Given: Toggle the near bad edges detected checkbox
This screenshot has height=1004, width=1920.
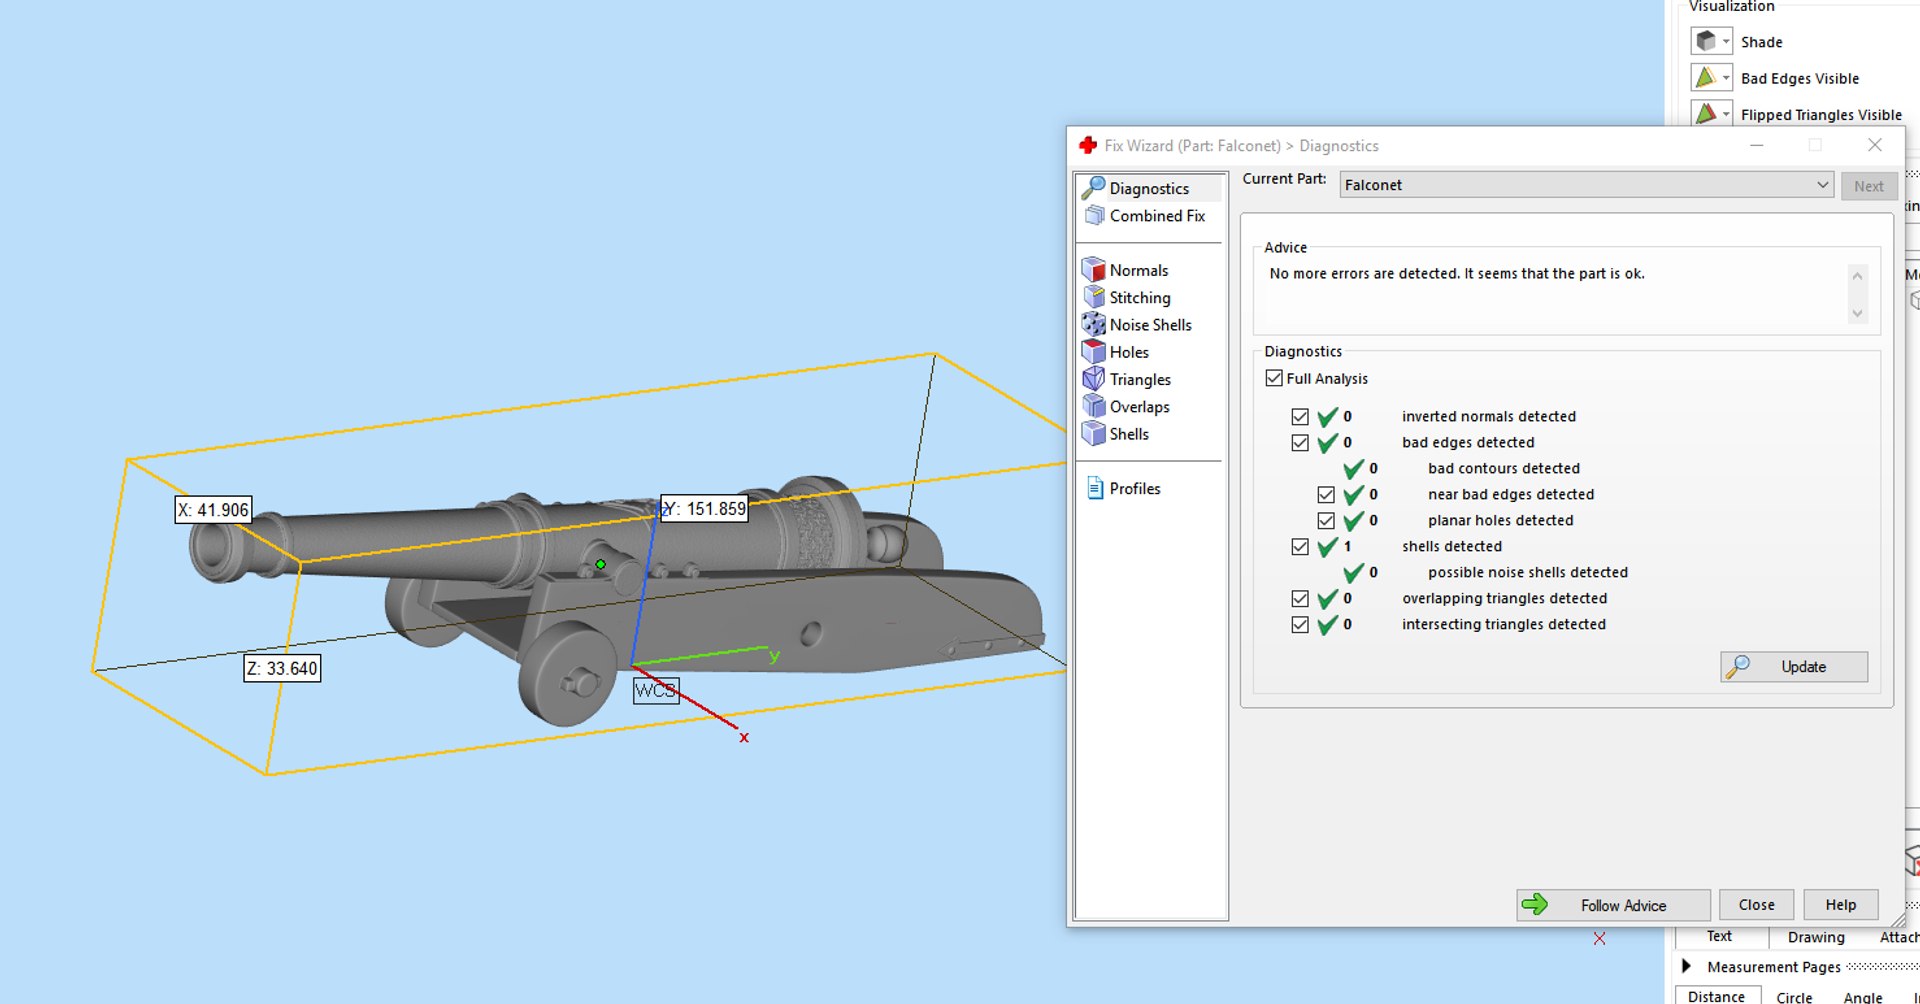Looking at the screenshot, I should click(x=1326, y=494).
